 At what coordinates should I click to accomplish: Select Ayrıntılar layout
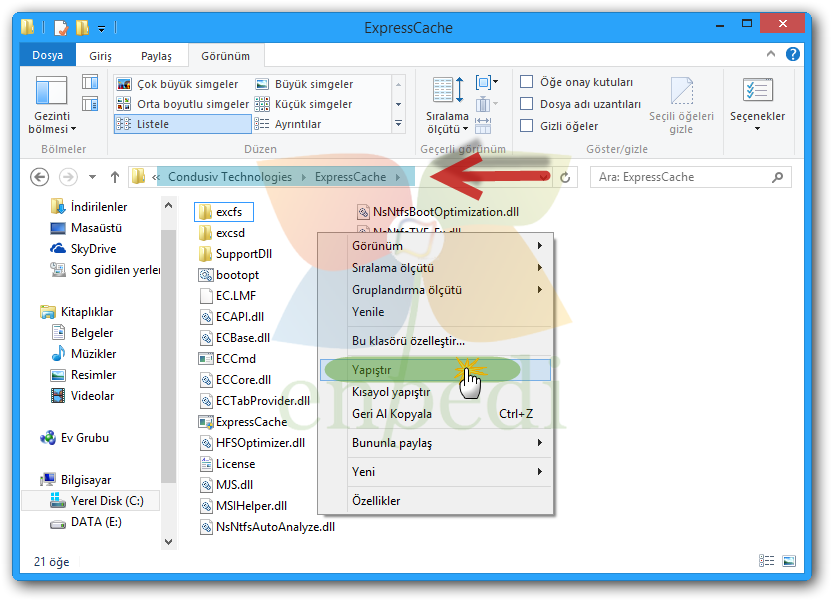coord(288,124)
